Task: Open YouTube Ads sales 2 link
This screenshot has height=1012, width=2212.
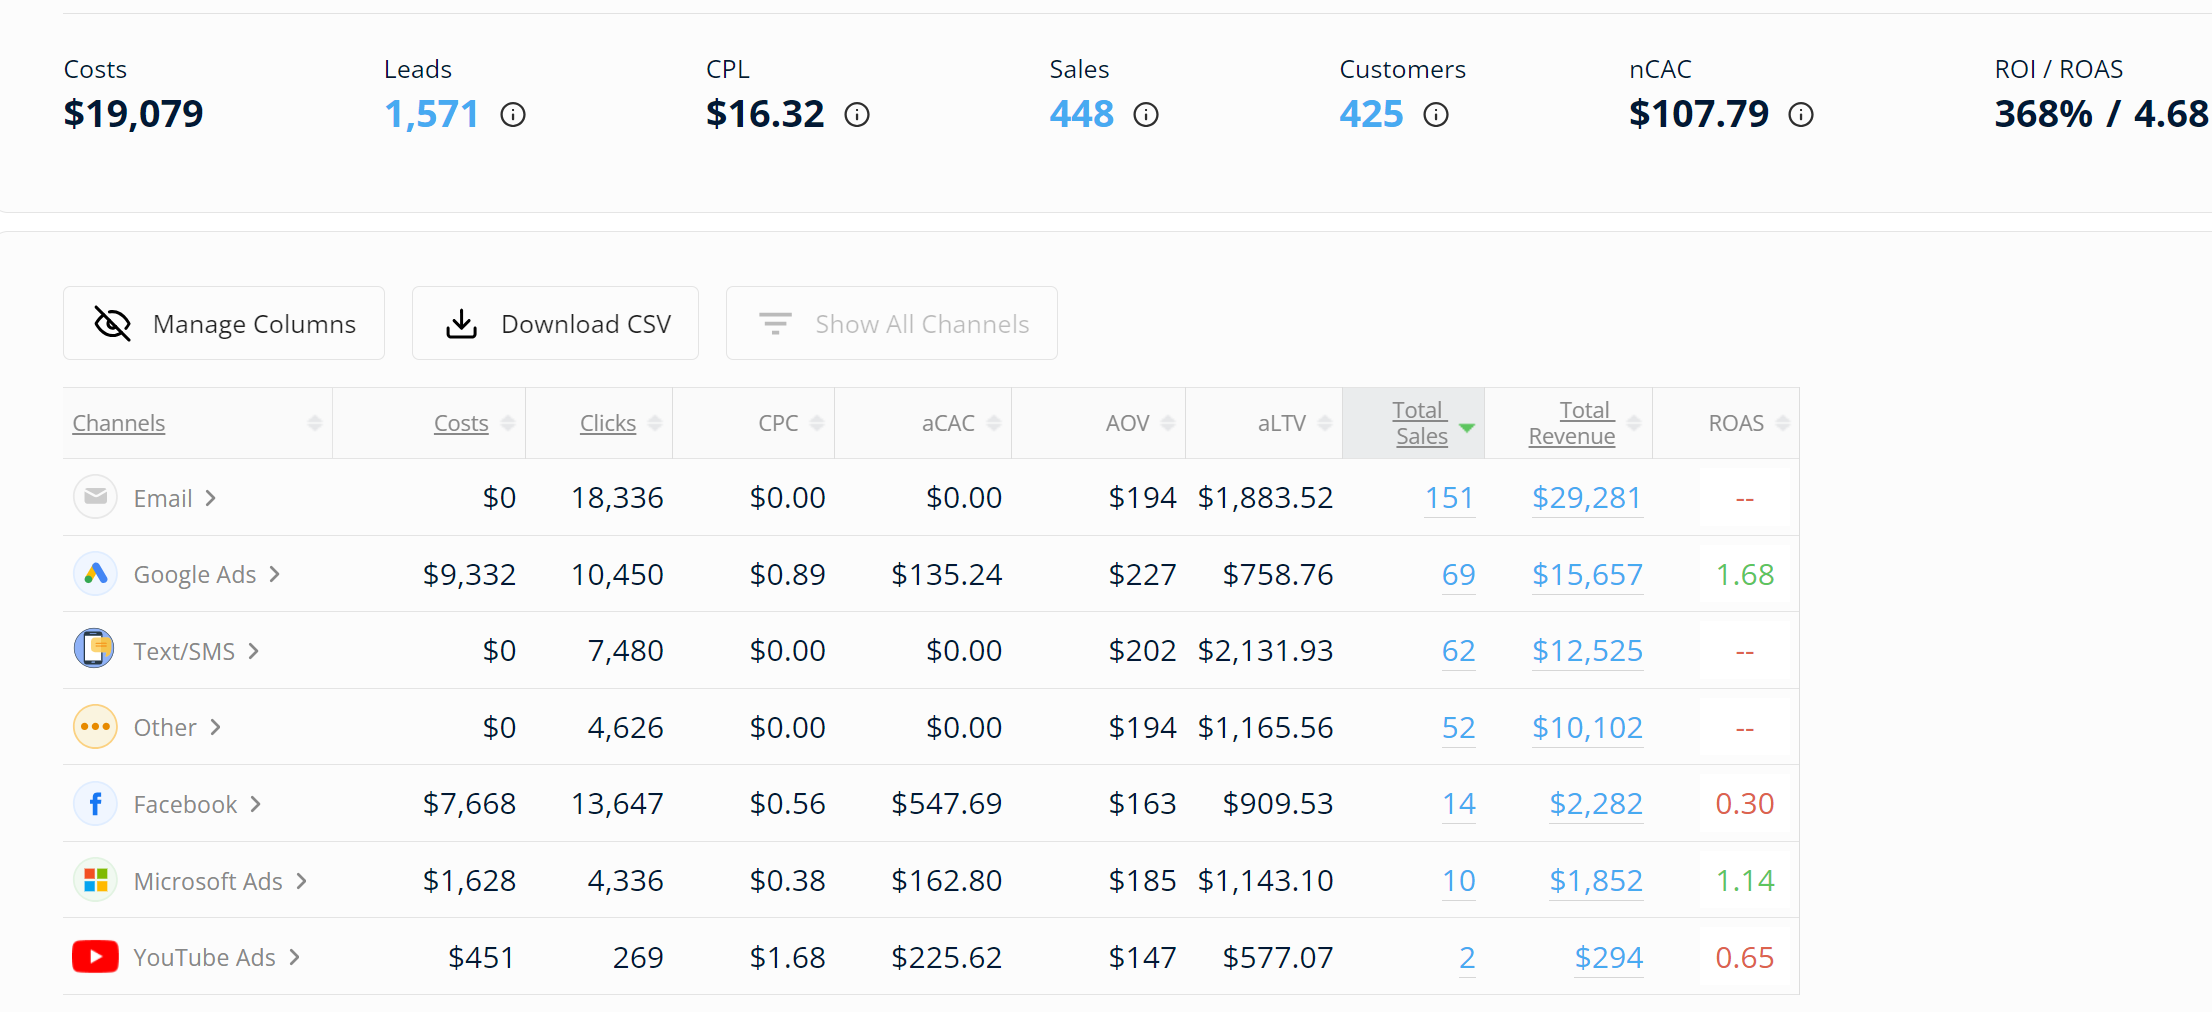Action: tap(1467, 958)
